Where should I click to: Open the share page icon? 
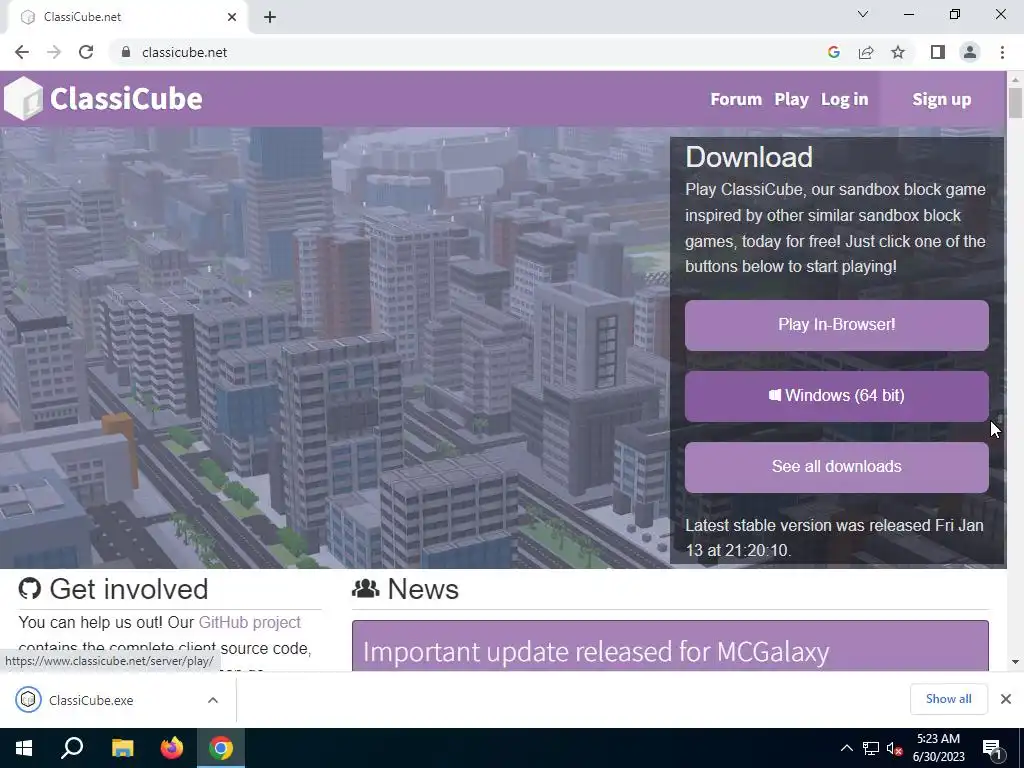[866, 52]
